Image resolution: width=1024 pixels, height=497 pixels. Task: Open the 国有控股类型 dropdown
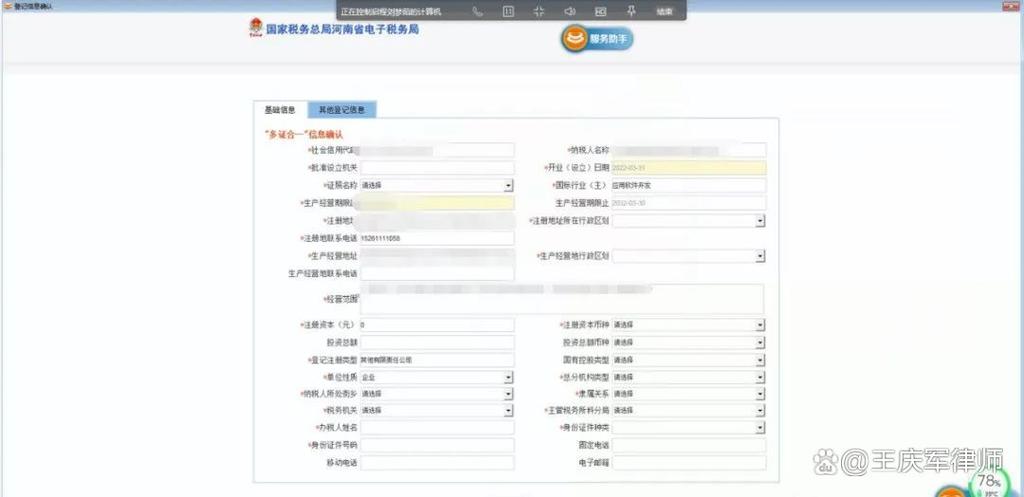click(689, 360)
